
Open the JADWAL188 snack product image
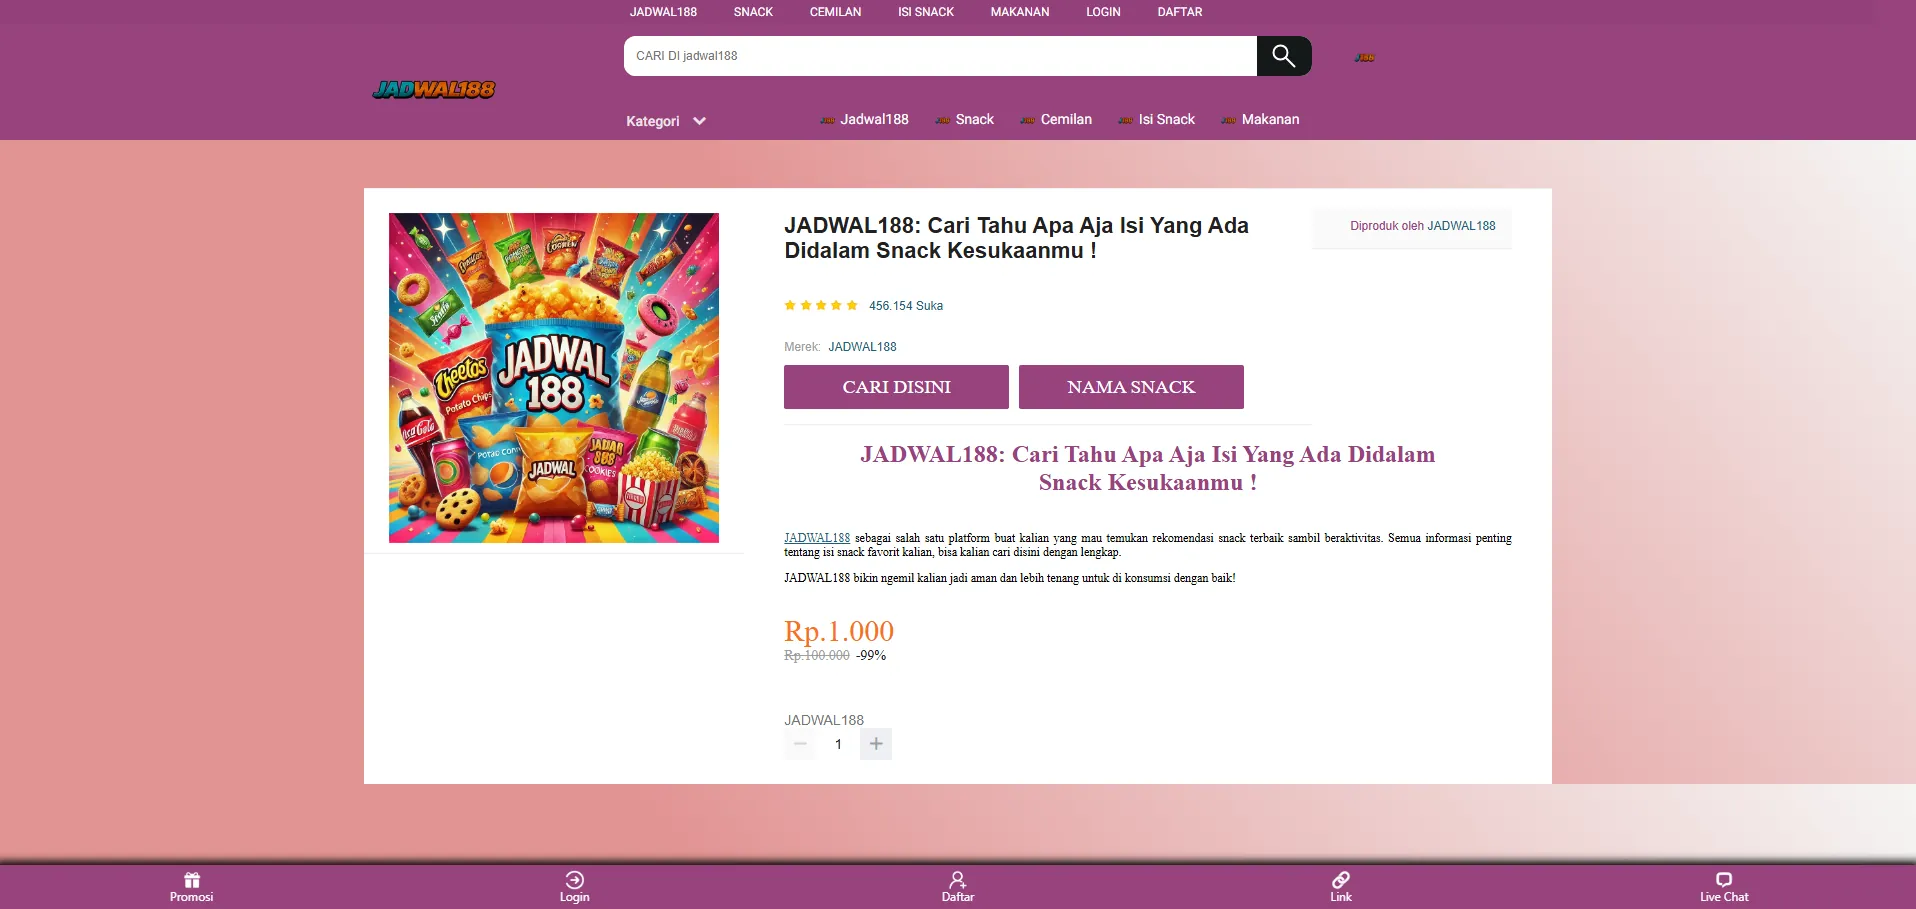click(554, 378)
